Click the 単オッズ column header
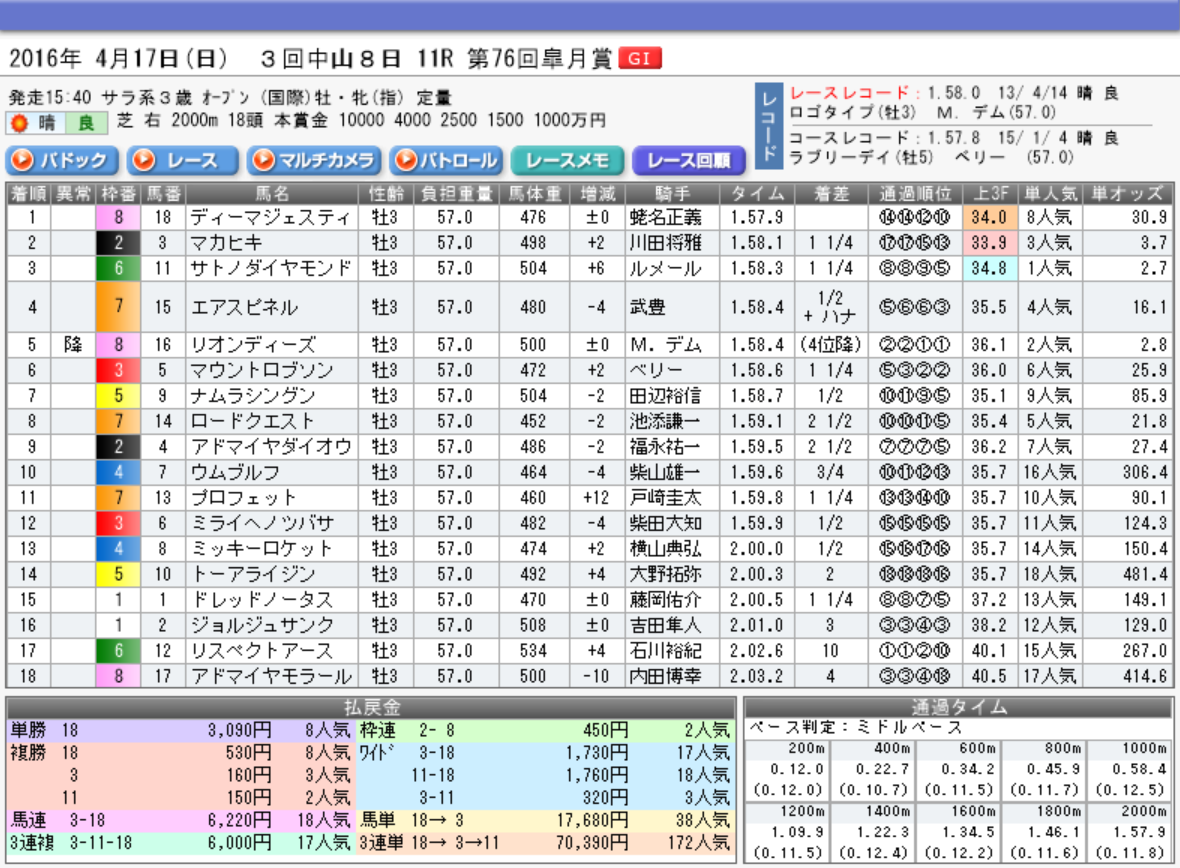Viewport: 1180px width, 868px height. (x=1127, y=193)
